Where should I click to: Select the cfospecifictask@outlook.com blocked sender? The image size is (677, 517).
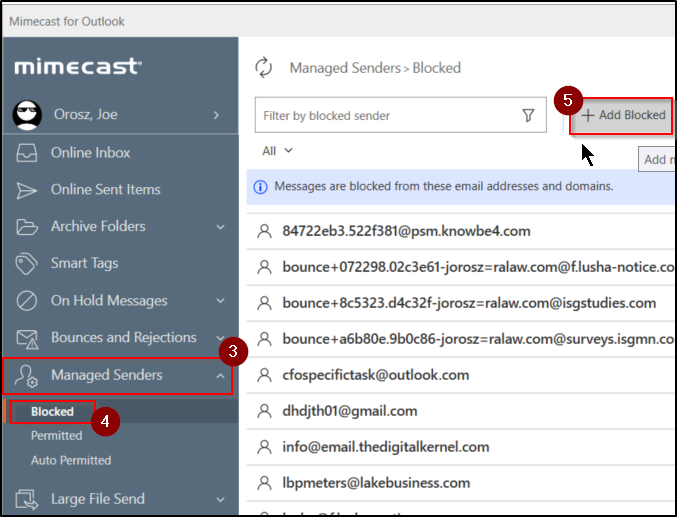pos(375,375)
